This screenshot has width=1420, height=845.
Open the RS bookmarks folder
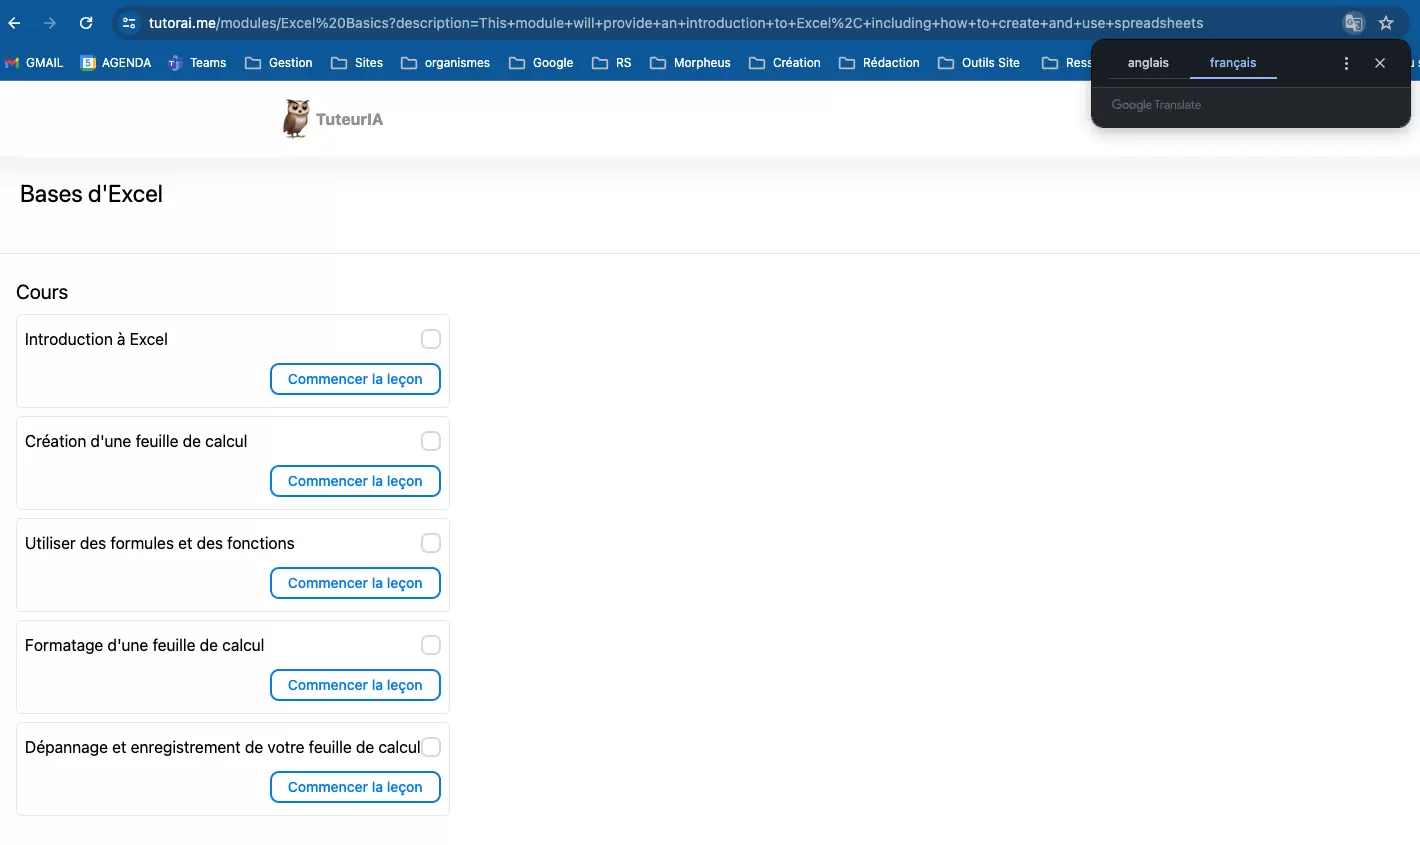612,63
